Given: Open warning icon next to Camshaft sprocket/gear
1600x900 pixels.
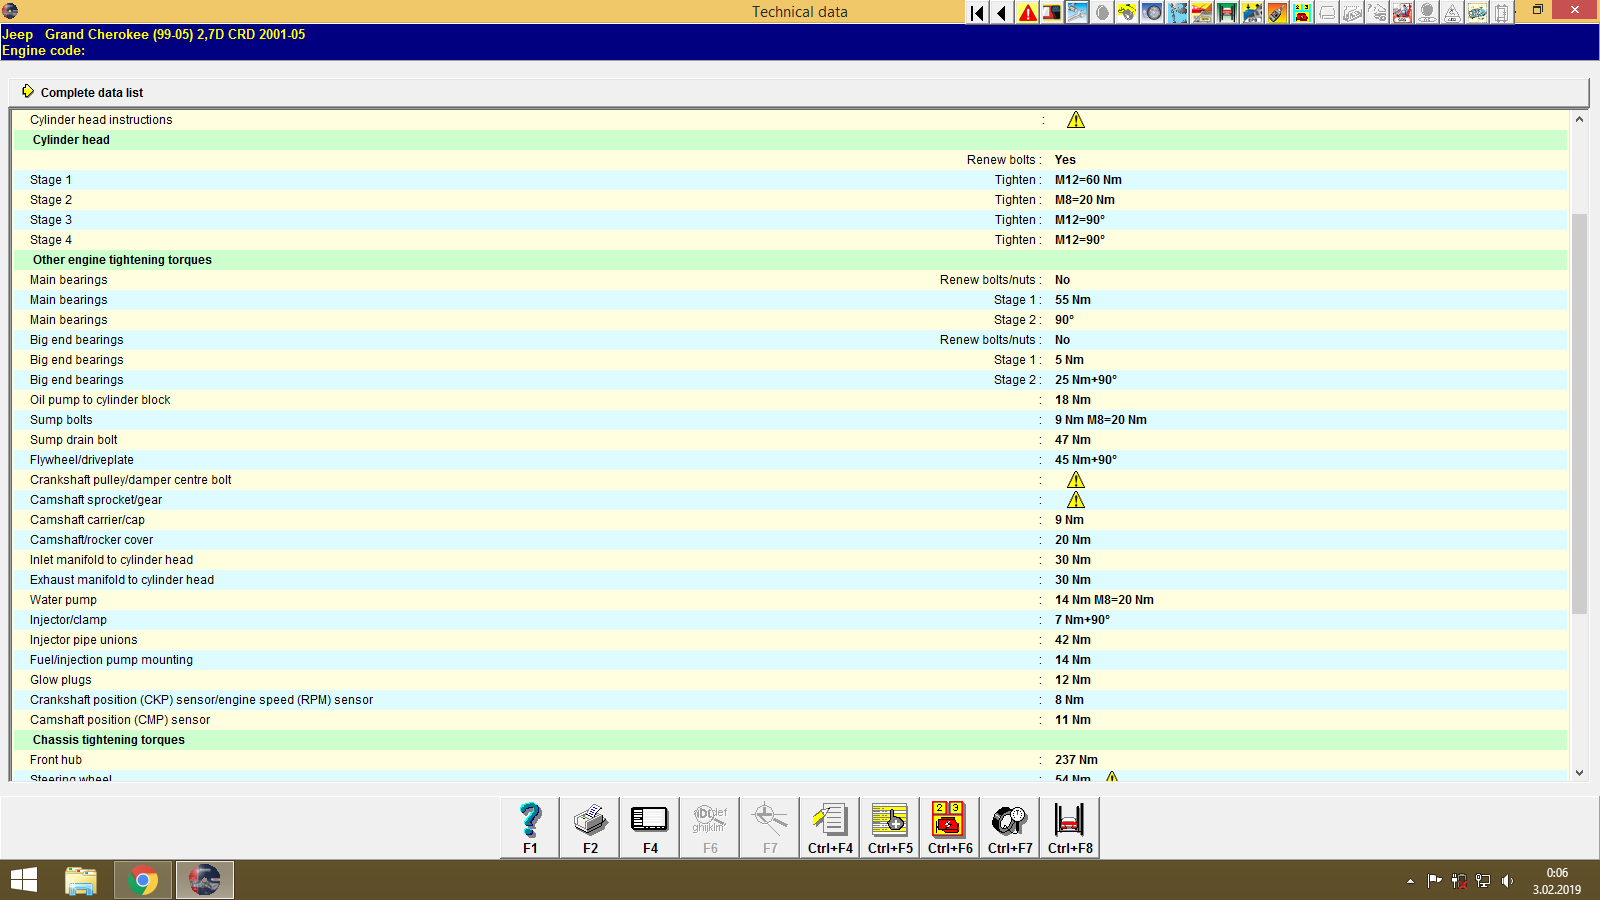Looking at the screenshot, I should click(x=1076, y=500).
